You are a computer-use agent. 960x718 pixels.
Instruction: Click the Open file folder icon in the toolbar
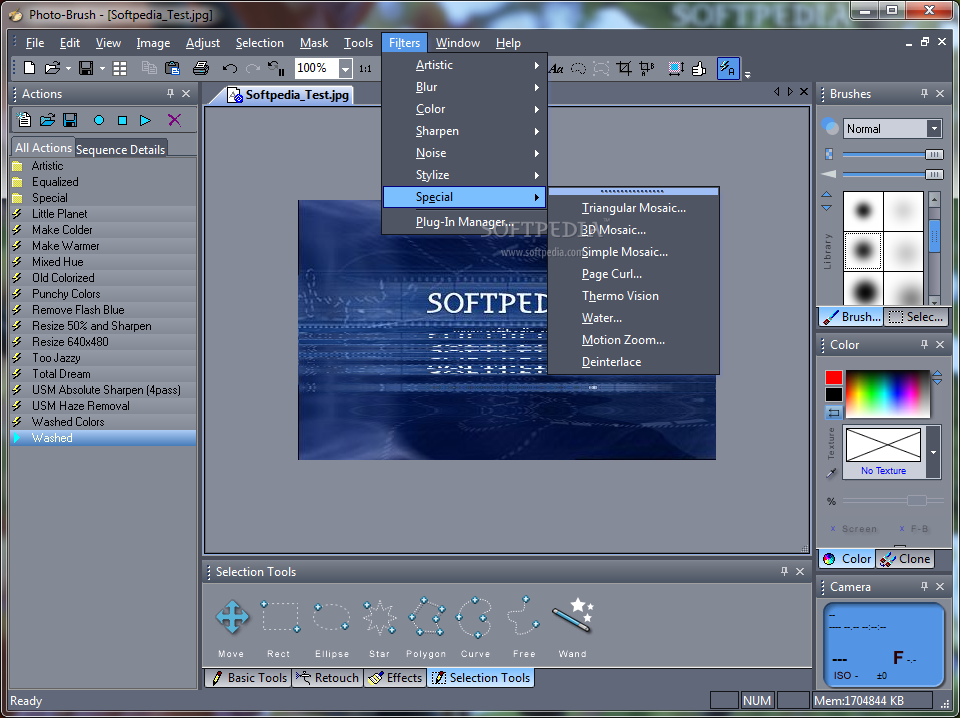point(52,68)
